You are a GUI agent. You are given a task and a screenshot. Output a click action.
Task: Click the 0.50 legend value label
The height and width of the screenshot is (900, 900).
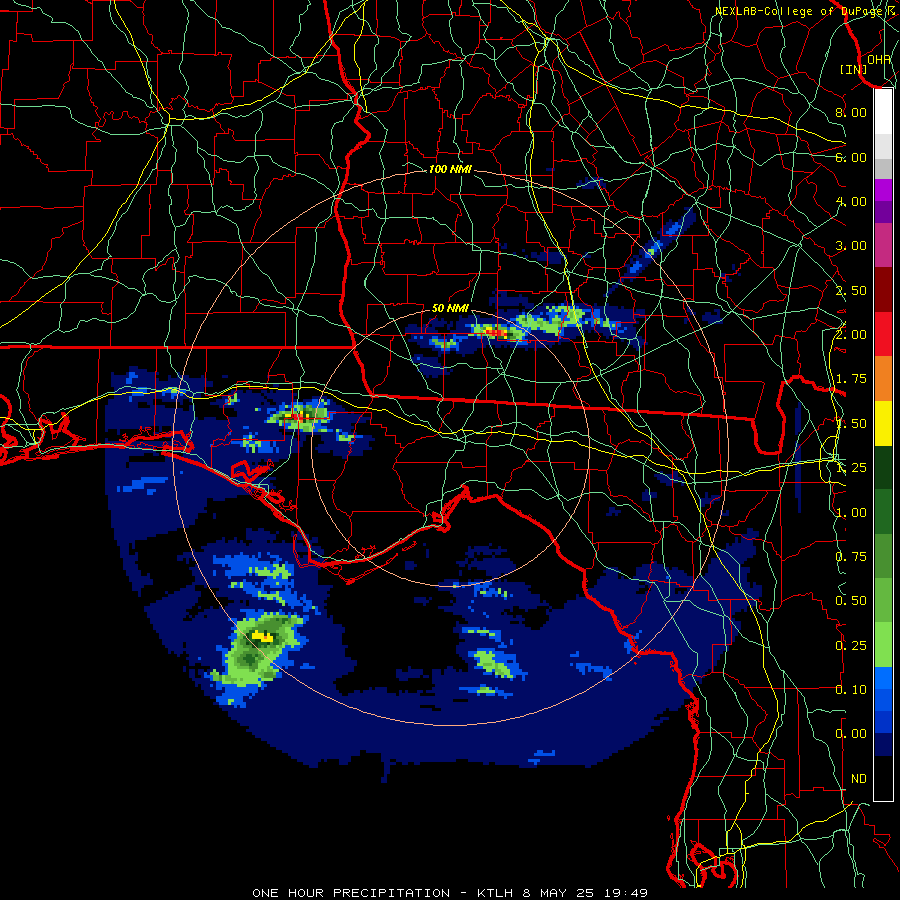point(851,601)
